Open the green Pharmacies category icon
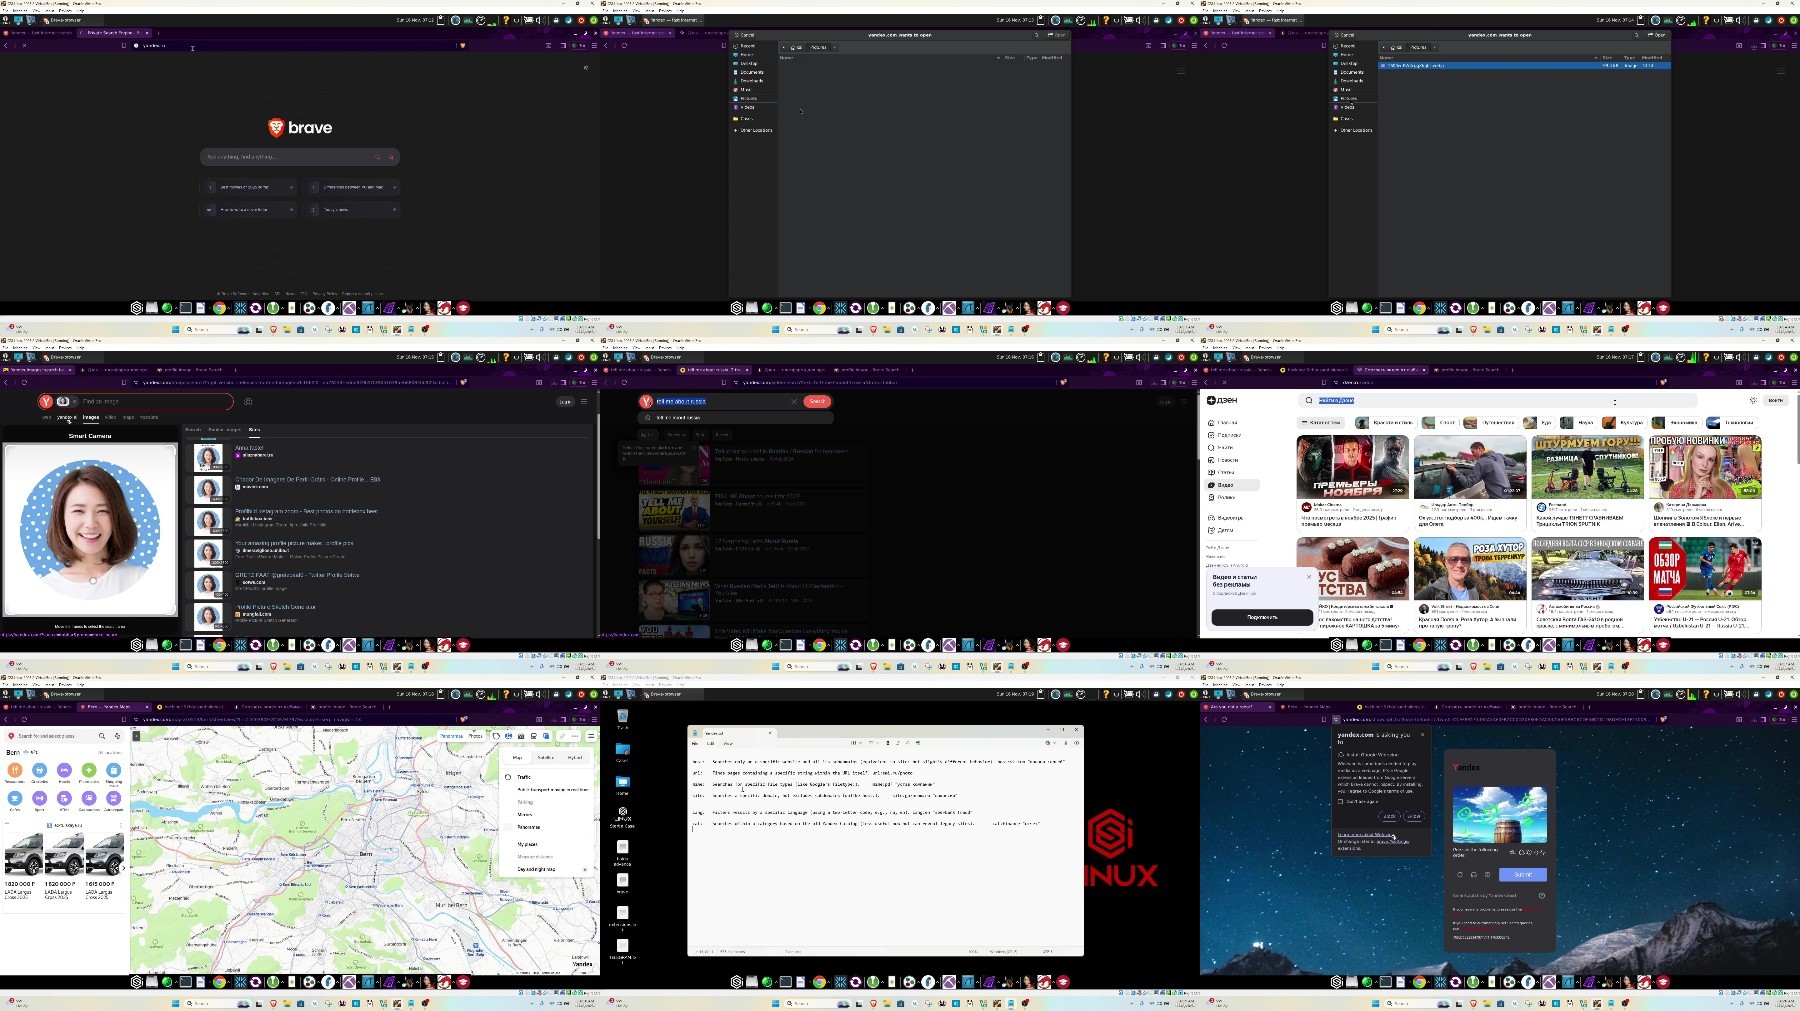 89,770
